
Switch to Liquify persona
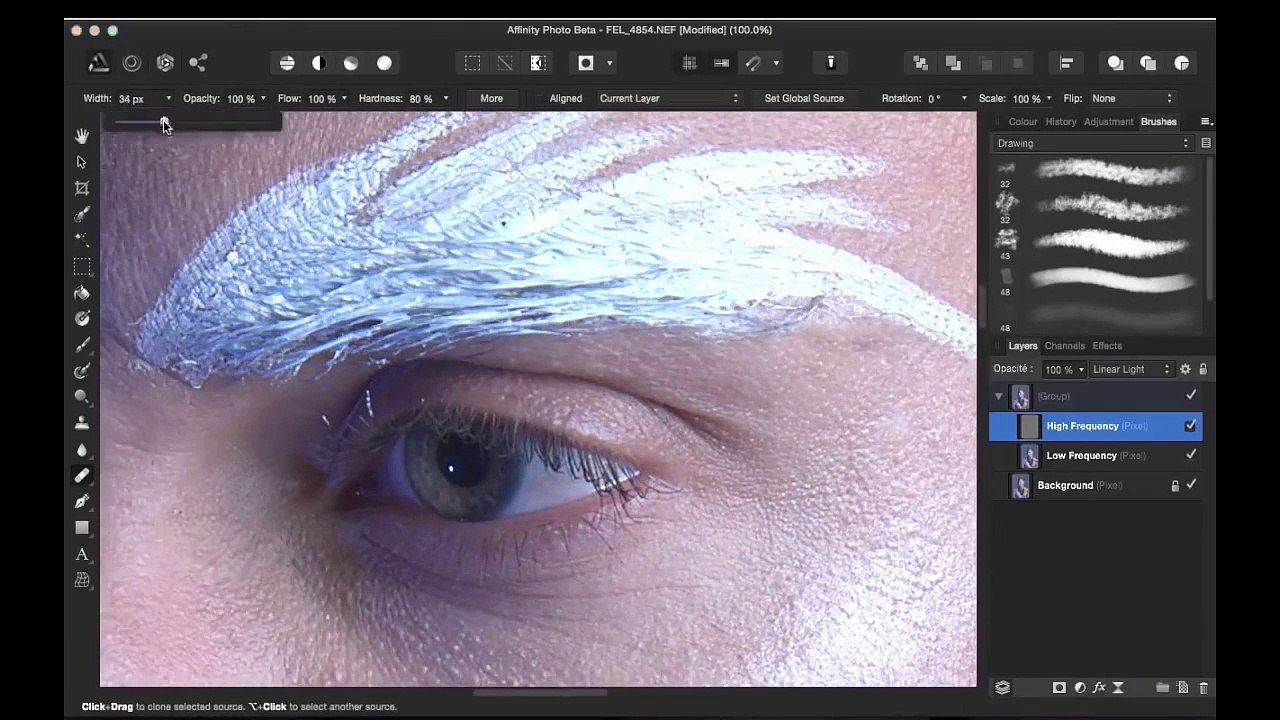(x=132, y=63)
